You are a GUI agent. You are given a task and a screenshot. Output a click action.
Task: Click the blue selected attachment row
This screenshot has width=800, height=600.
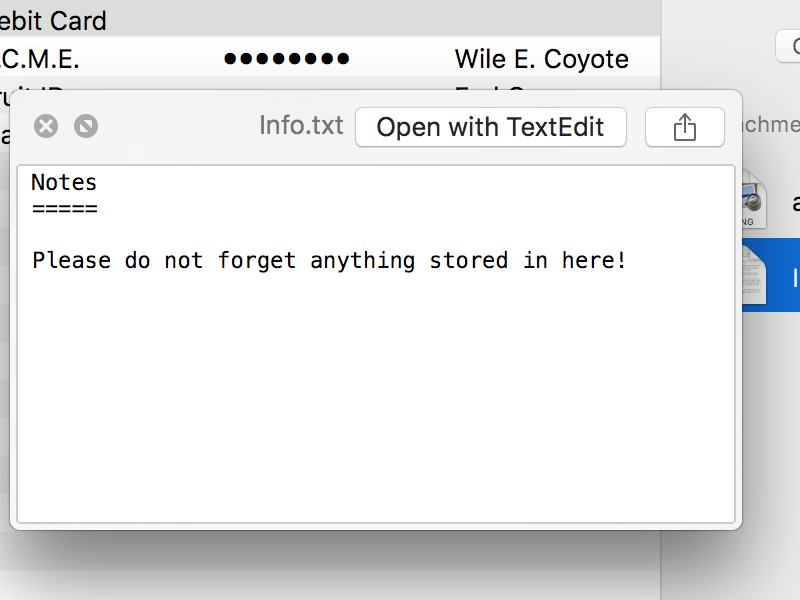click(771, 275)
